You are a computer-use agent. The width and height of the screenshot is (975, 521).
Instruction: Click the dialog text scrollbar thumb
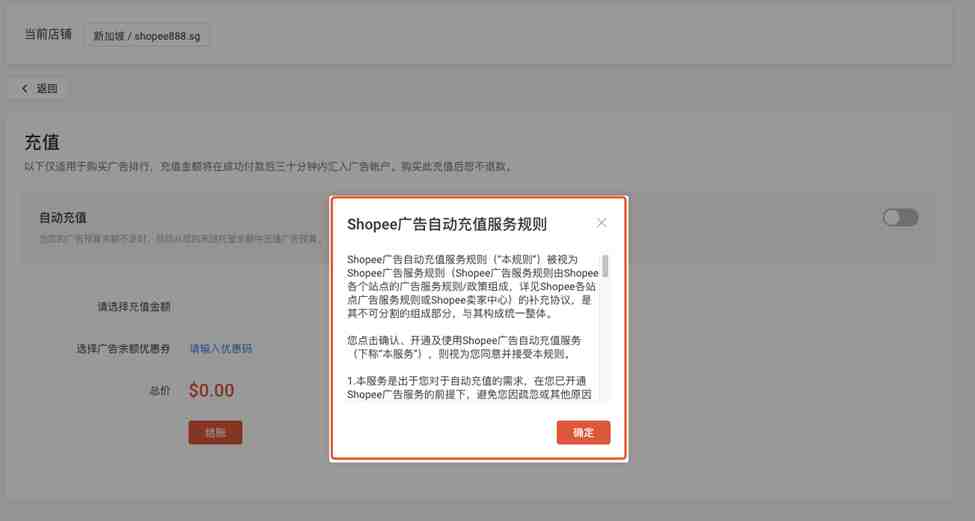[605, 265]
